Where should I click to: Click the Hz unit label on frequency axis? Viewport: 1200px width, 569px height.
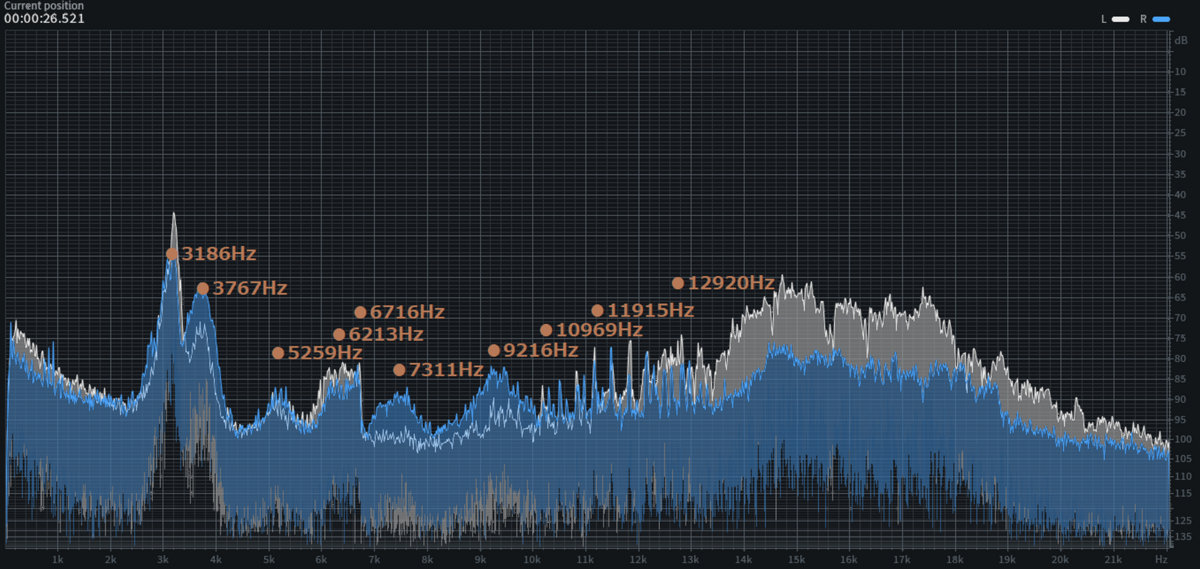pos(1160,559)
